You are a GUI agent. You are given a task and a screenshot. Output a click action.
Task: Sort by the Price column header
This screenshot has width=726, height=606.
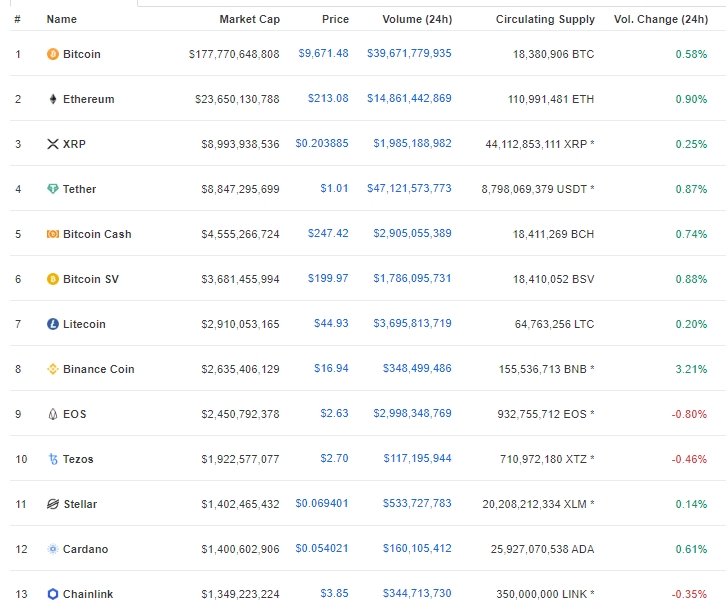point(335,19)
